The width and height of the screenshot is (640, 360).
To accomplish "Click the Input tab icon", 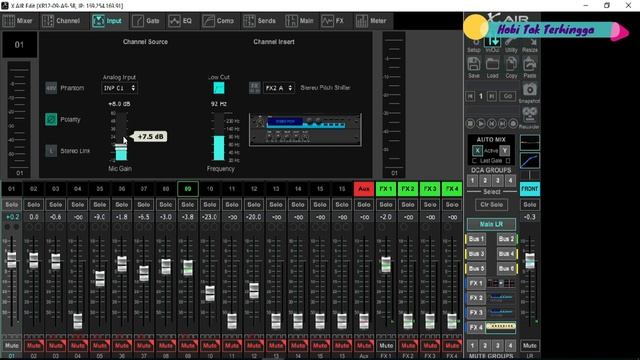I will point(98,21).
